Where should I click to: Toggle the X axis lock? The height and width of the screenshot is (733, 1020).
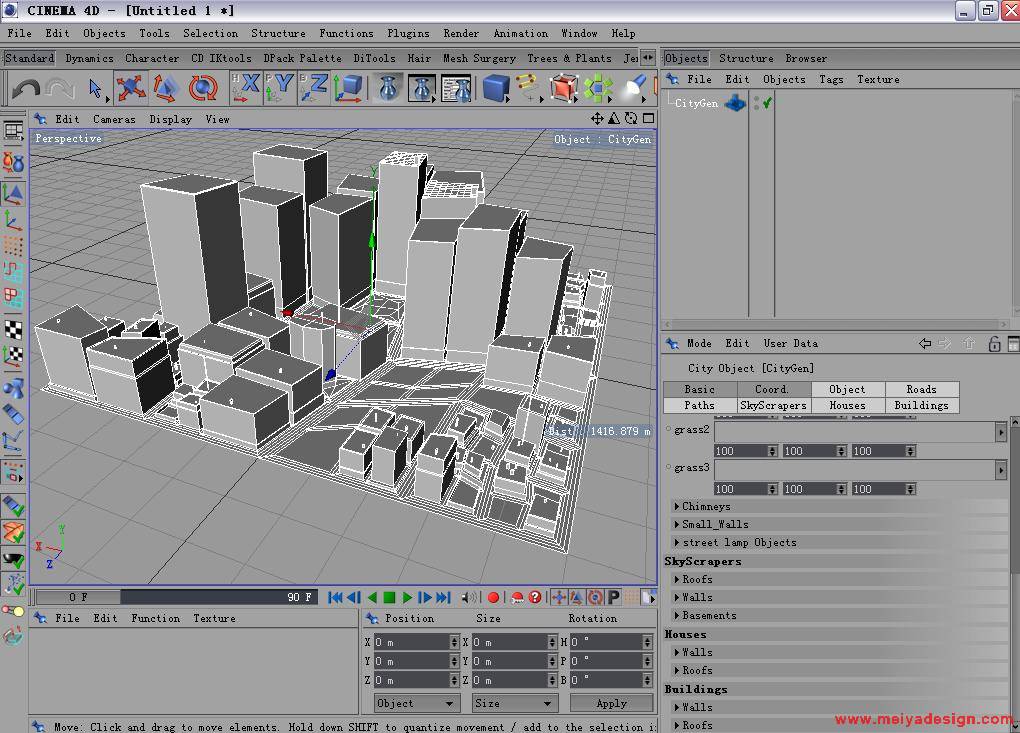click(245, 88)
